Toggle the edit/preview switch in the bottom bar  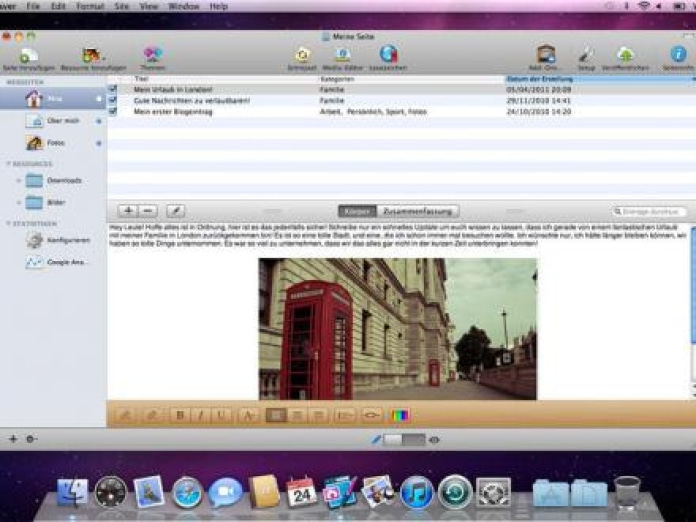coord(404,440)
